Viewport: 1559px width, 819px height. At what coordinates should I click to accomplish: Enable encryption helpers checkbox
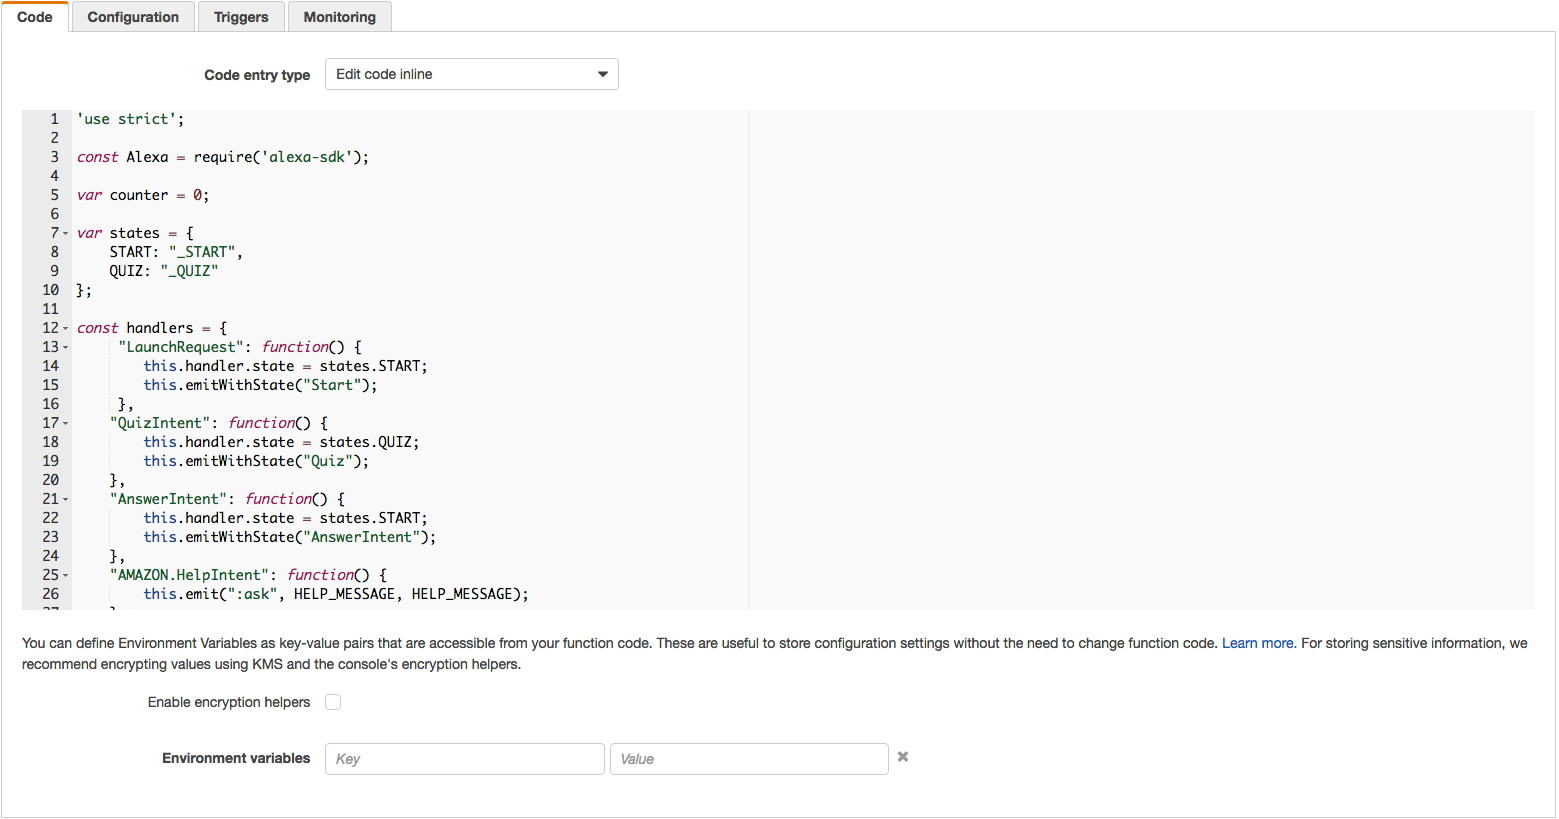pos(333,702)
